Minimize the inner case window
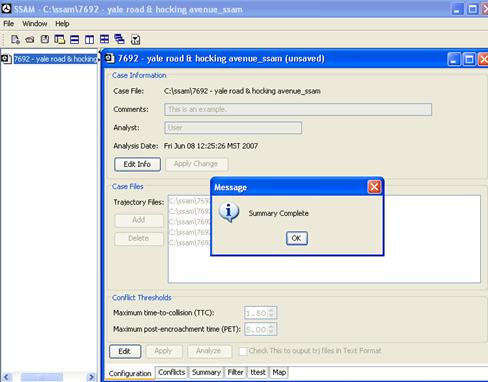 tap(454, 59)
